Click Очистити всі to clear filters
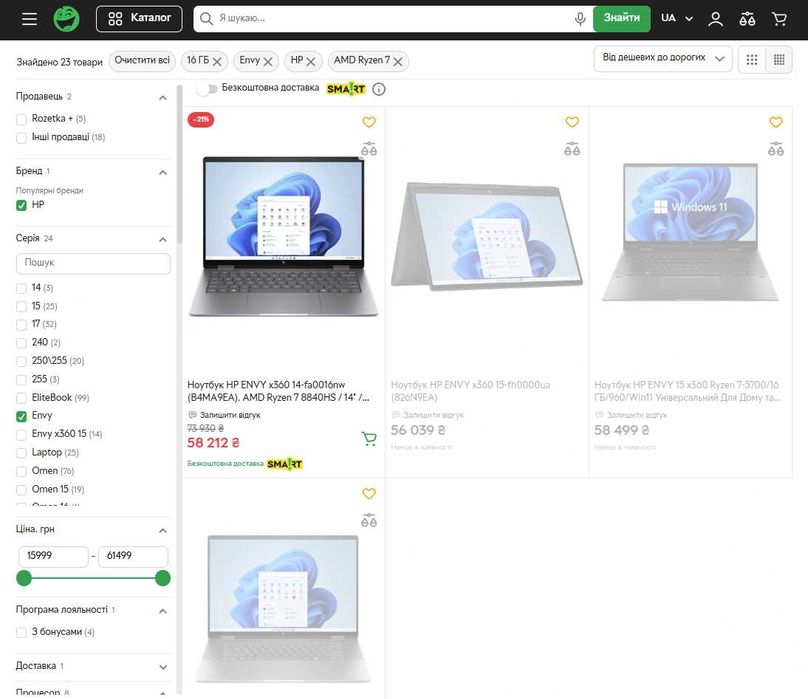The image size is (808, 699). (142, 60)
